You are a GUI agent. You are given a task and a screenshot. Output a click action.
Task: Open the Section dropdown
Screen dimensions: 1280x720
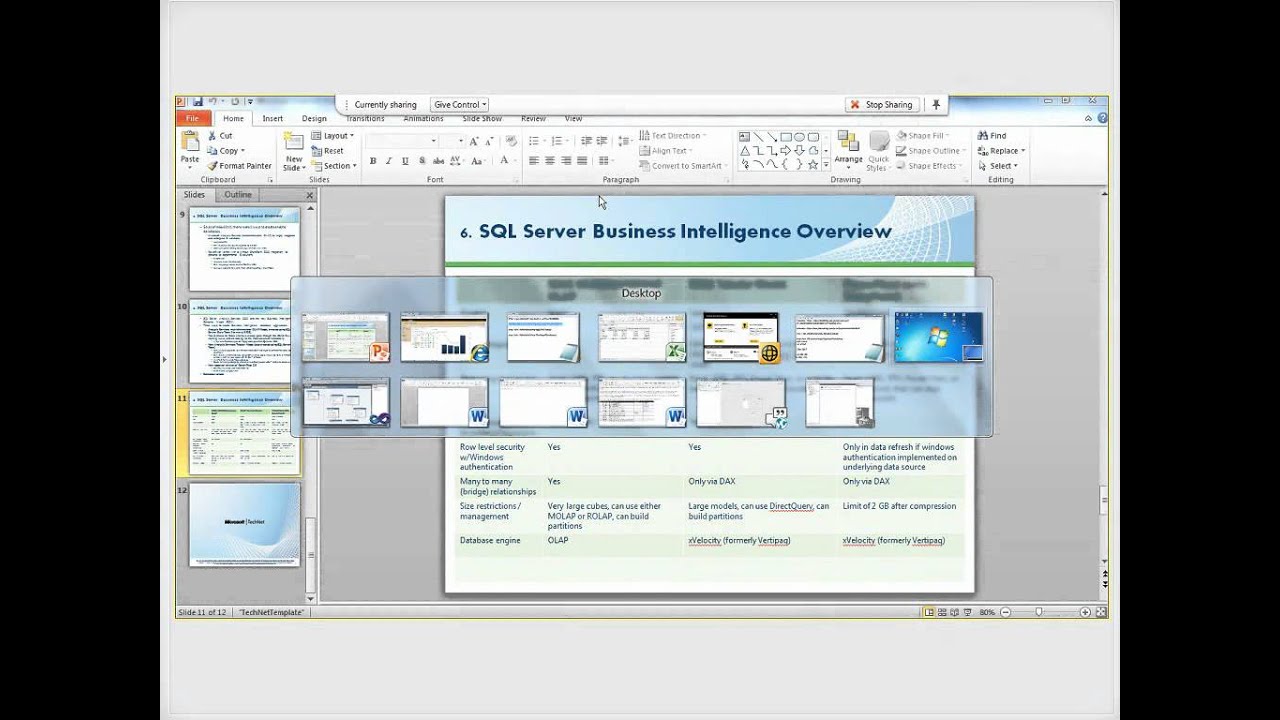[x=334, y=166]
